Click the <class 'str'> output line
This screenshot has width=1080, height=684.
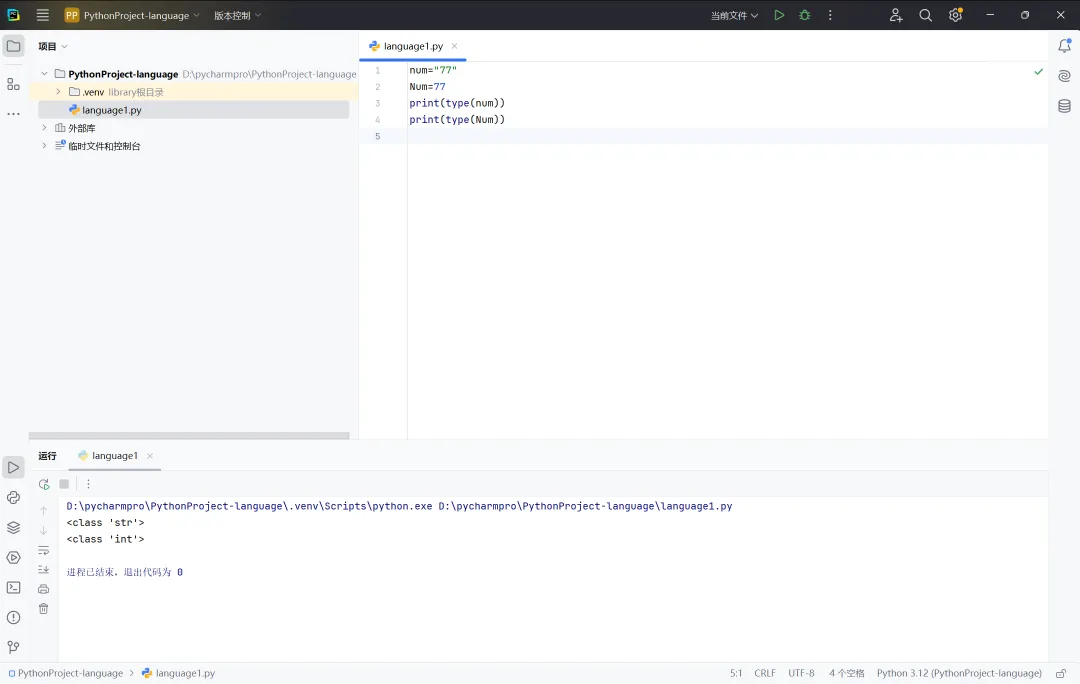[105, 522]
